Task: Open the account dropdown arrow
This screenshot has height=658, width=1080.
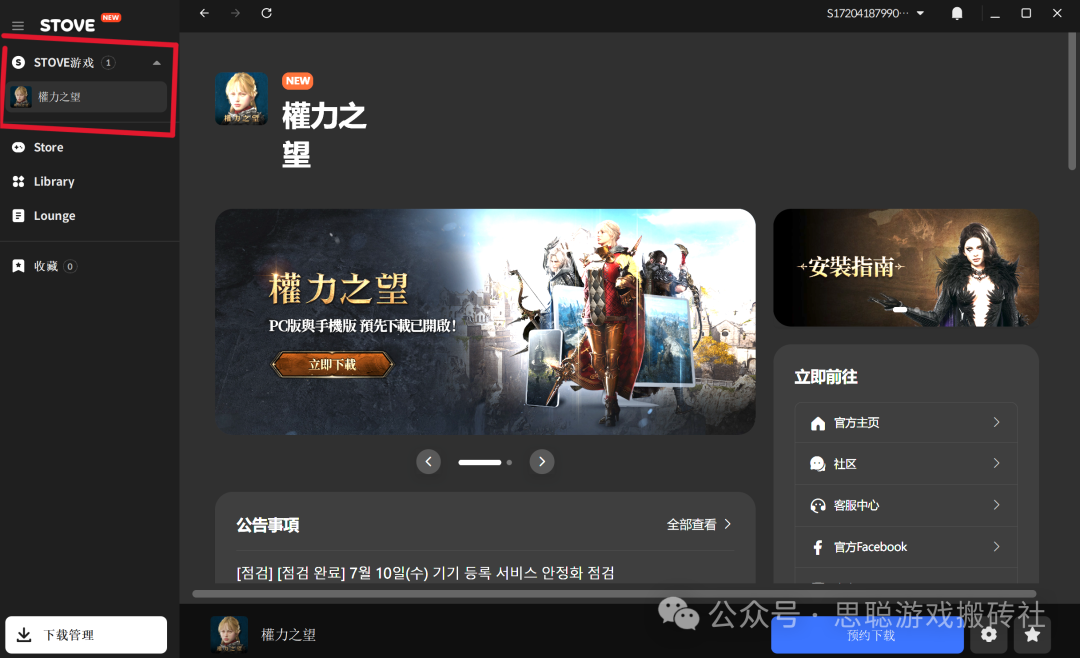Action: tap(920, 13)
